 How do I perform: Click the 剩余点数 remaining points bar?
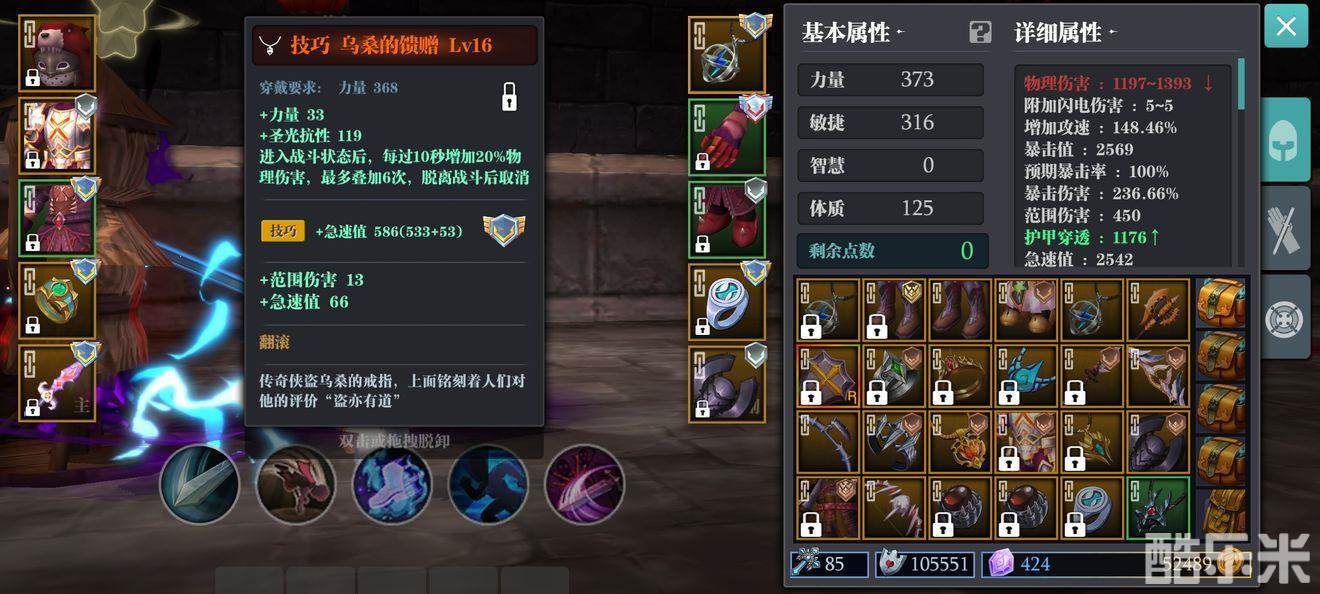point(892,251)
